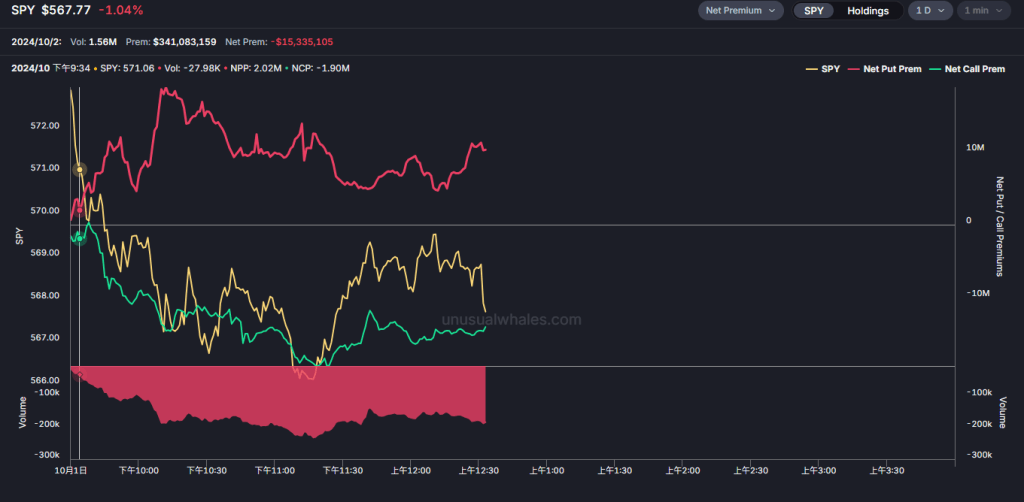1024x502 pixels.
Task: Hide the Net Put Prem legend series
Action: [886, 68]
